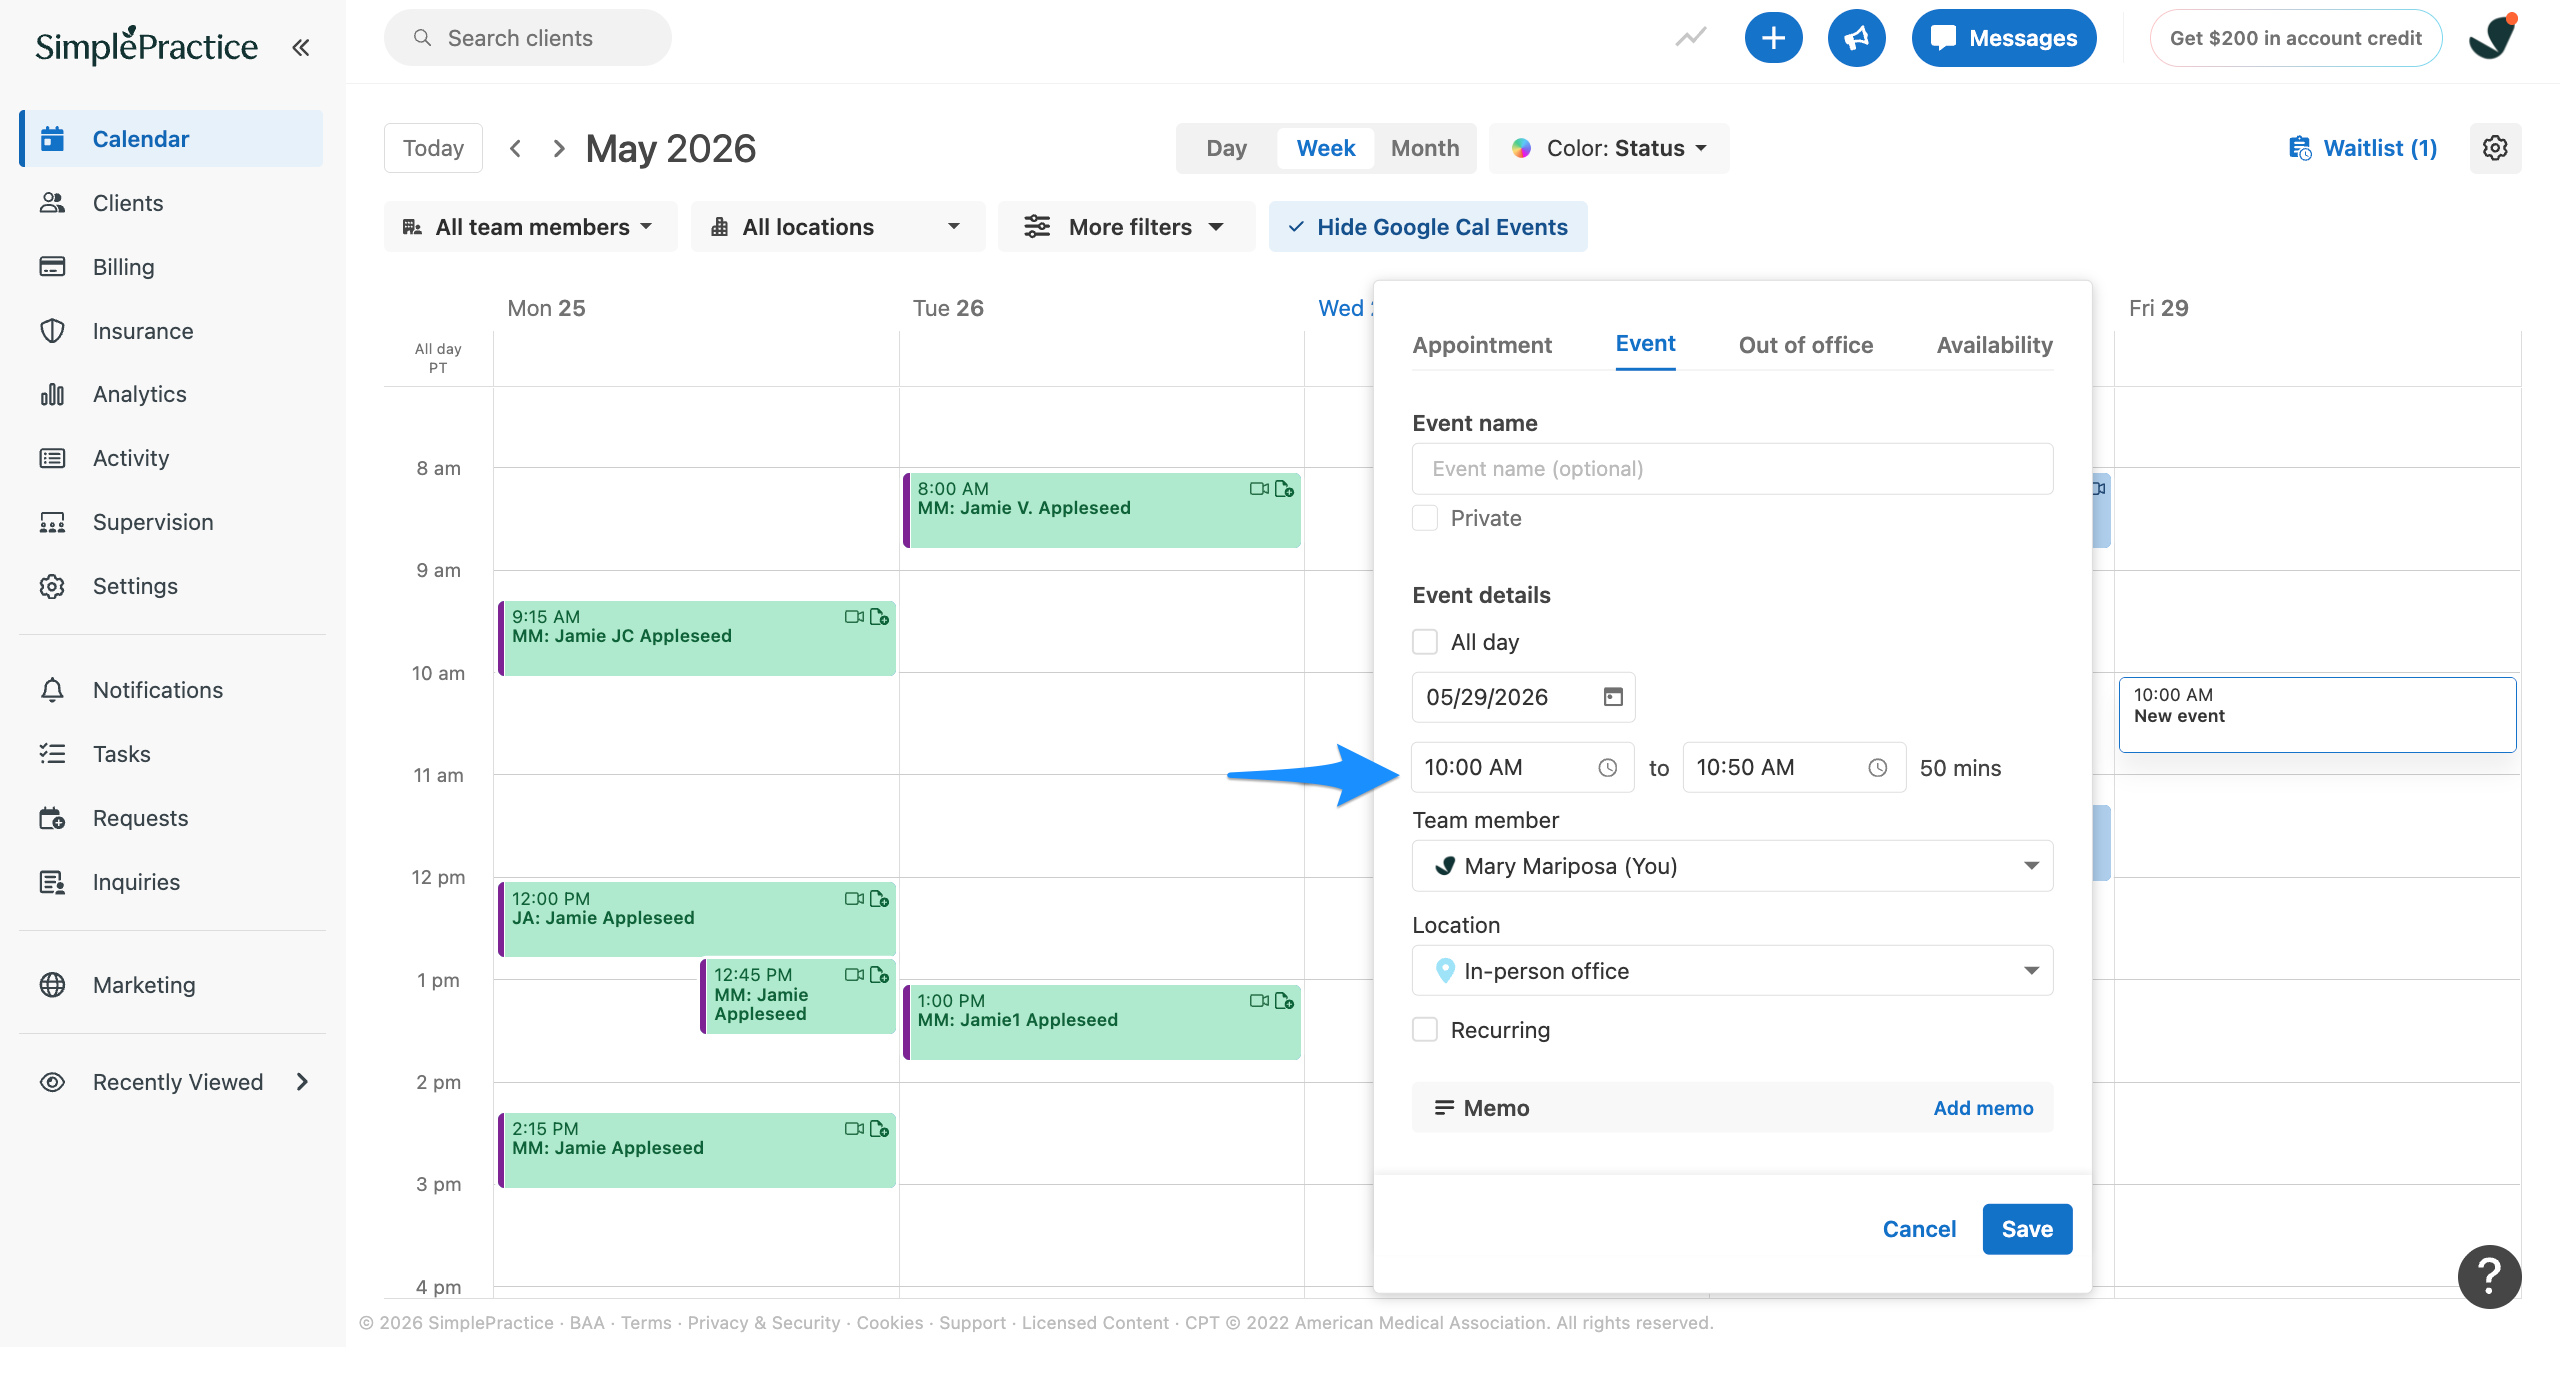Switch calendar to Day view
2560x1388 pixels.
point(1226,148)
